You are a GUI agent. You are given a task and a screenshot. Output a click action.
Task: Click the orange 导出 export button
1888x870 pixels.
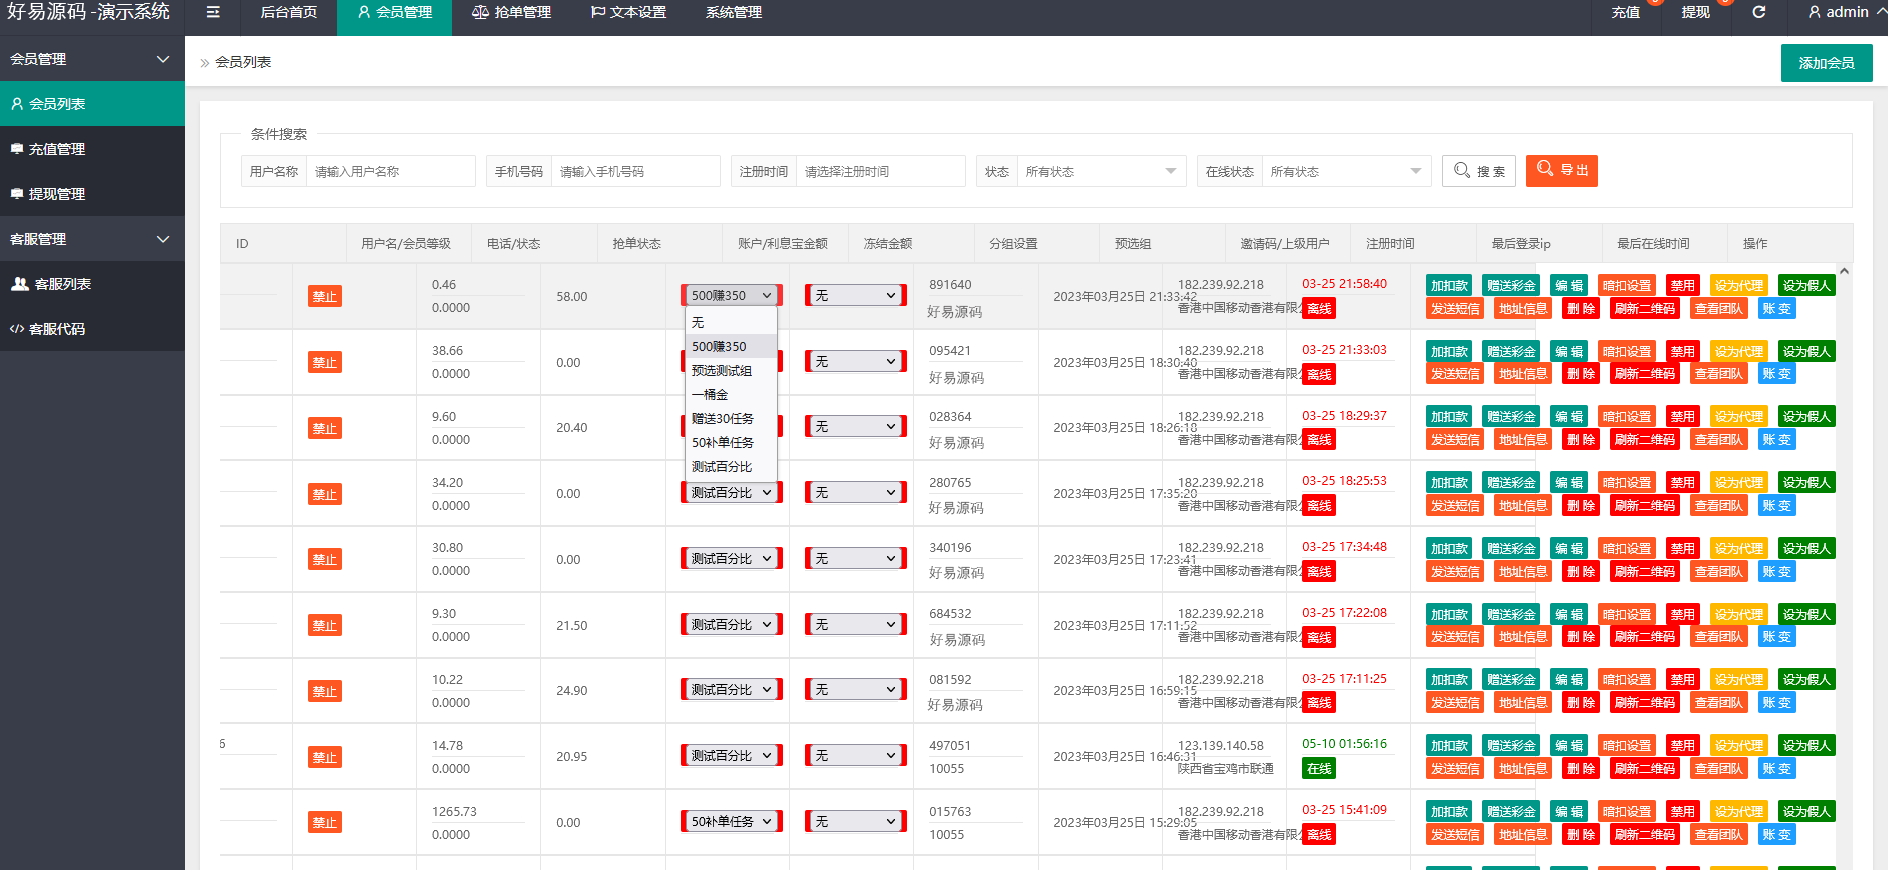click(1562, 170)
